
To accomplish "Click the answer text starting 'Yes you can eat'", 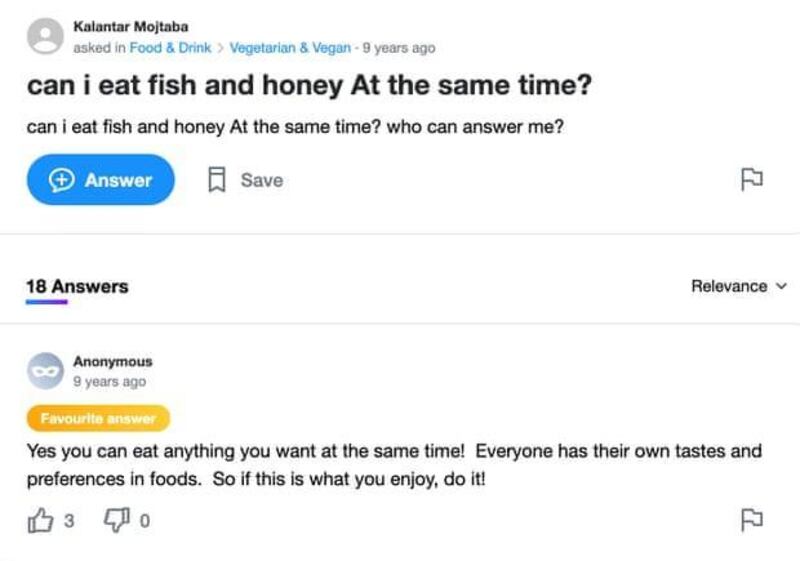I will coord(394,464).
